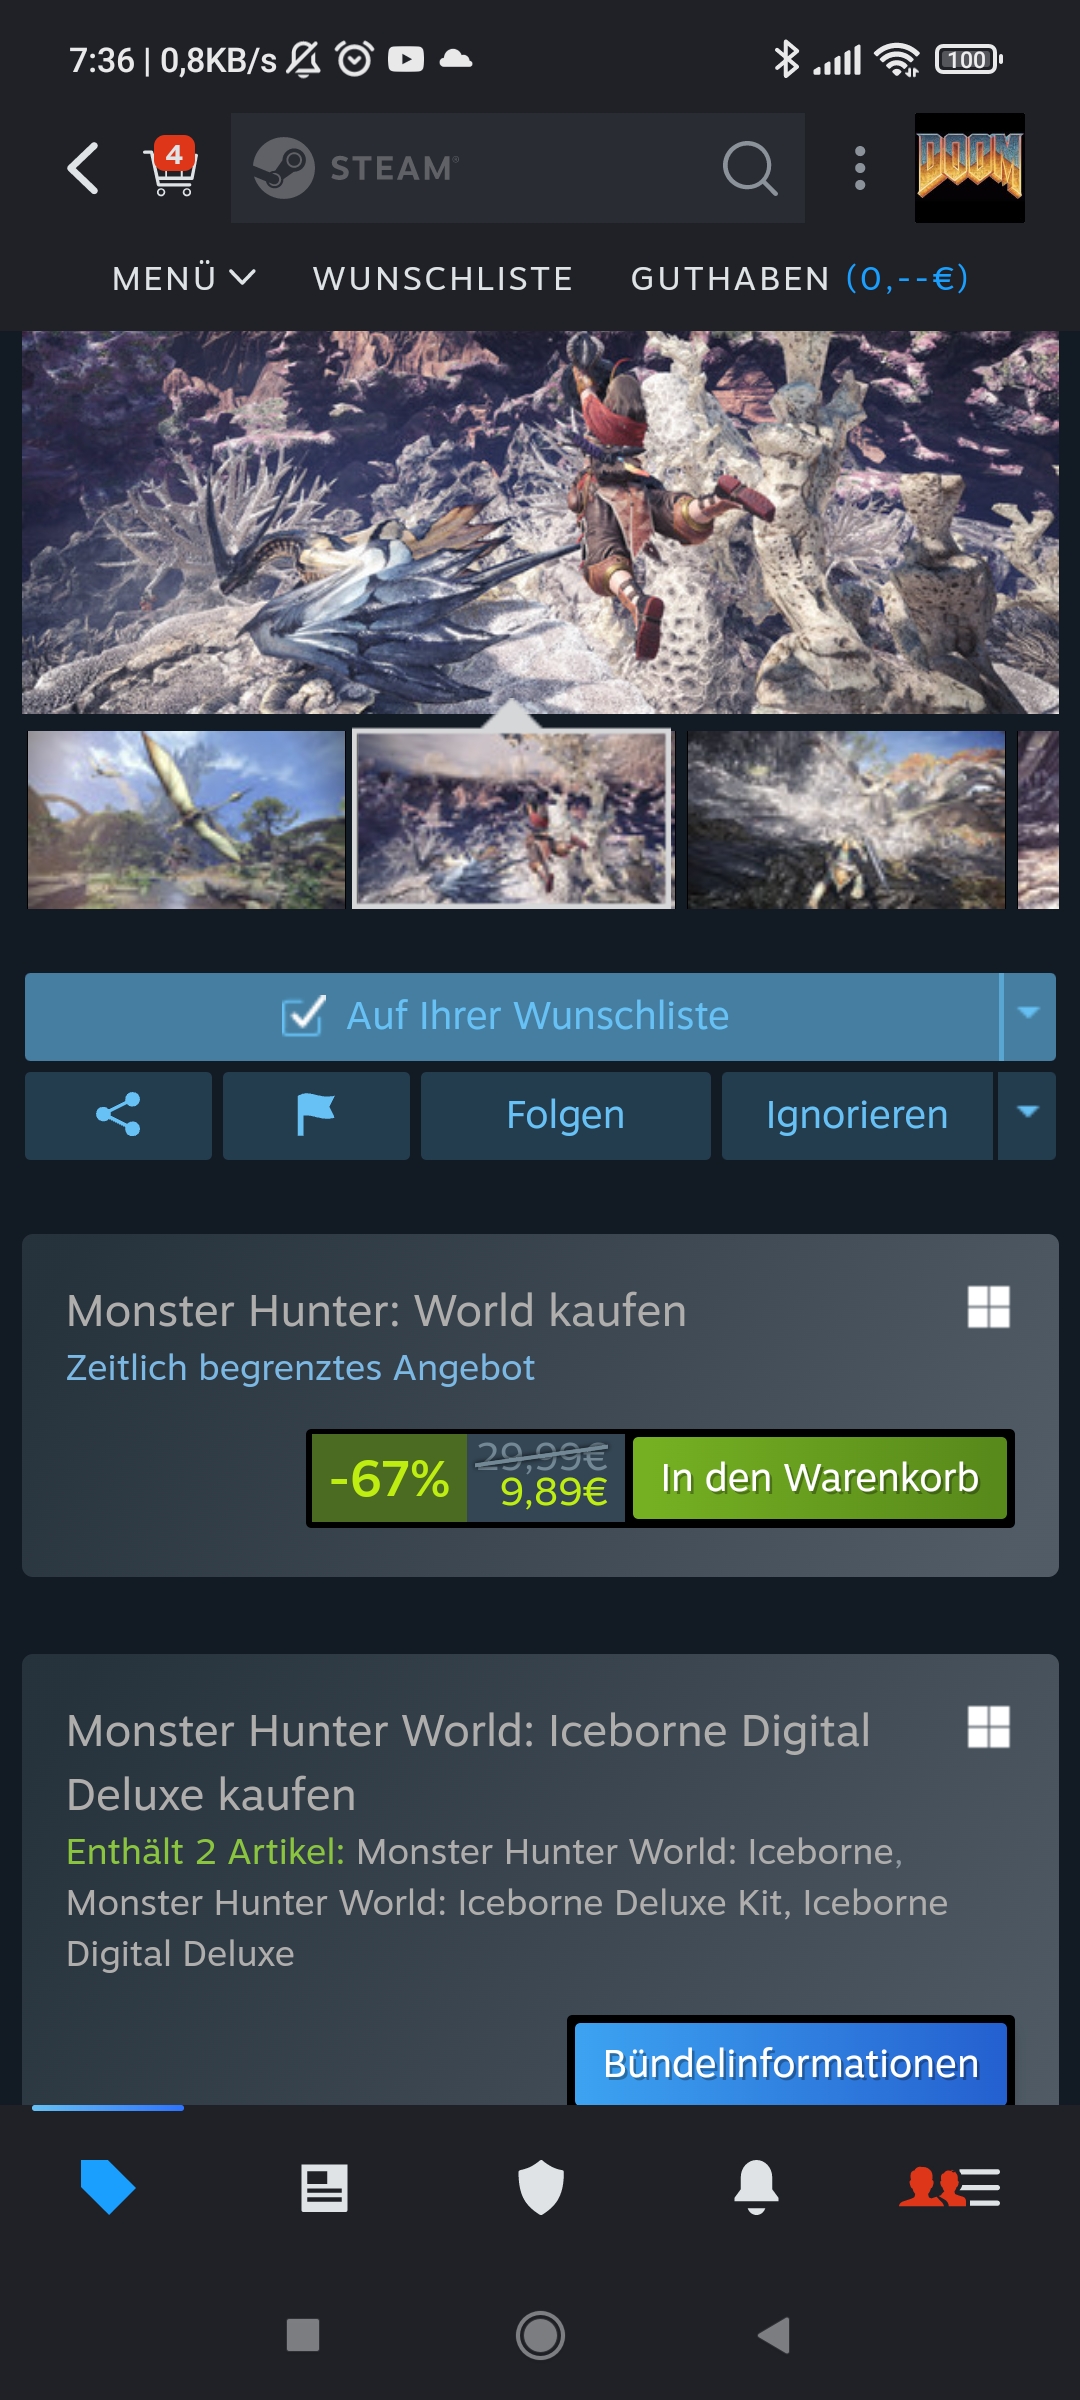The image size is (1080, 2400).
Task: Toggle the 'Auf Ihrer Wunschliste' checkbox button
Action: pos(512,1016)
